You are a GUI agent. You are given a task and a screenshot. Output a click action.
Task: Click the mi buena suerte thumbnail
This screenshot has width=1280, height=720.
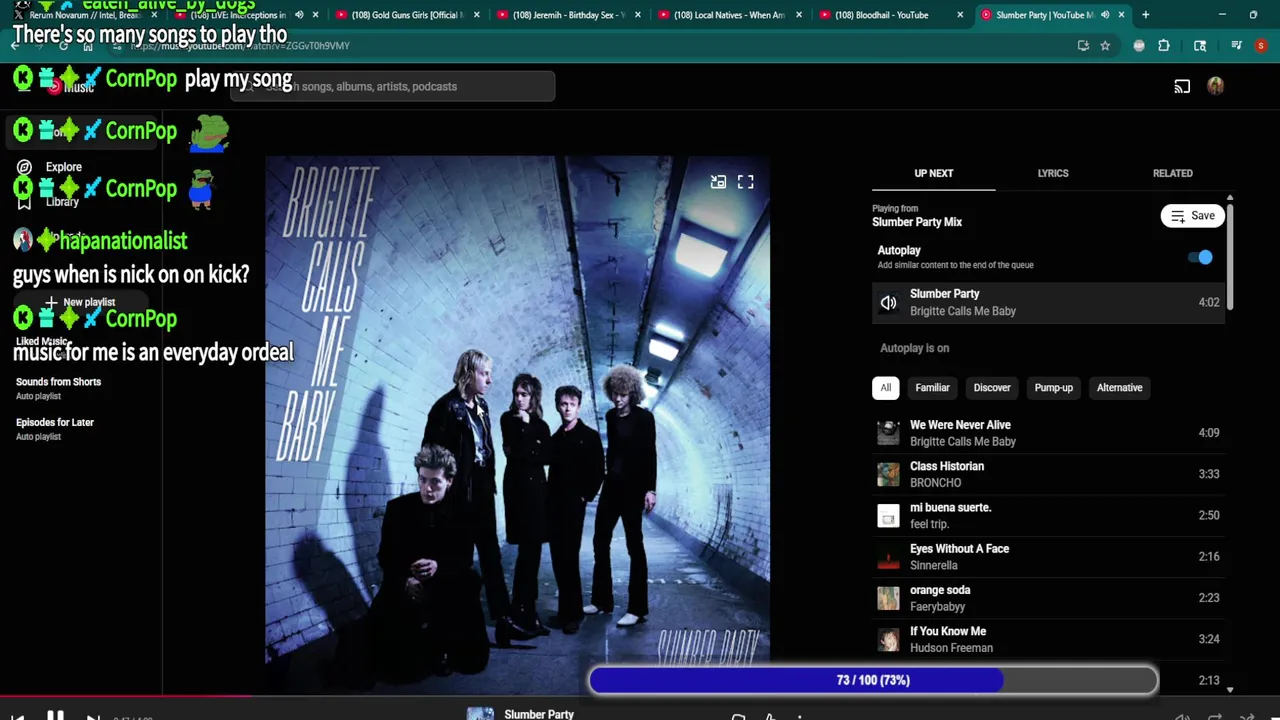(x=888, y=516)
